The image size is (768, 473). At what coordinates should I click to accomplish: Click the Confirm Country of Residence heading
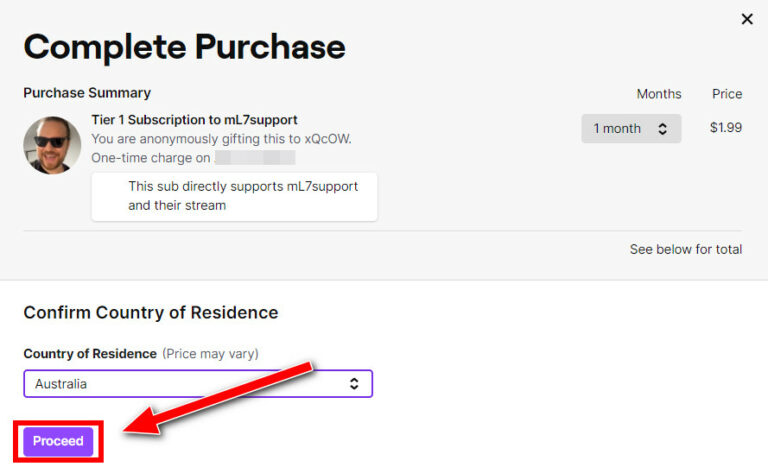pos(150,313)
